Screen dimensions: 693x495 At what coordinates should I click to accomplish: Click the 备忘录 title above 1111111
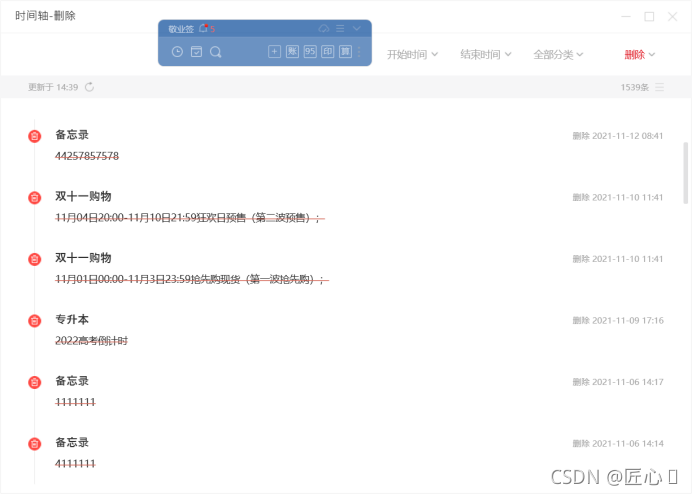(72, 381)
